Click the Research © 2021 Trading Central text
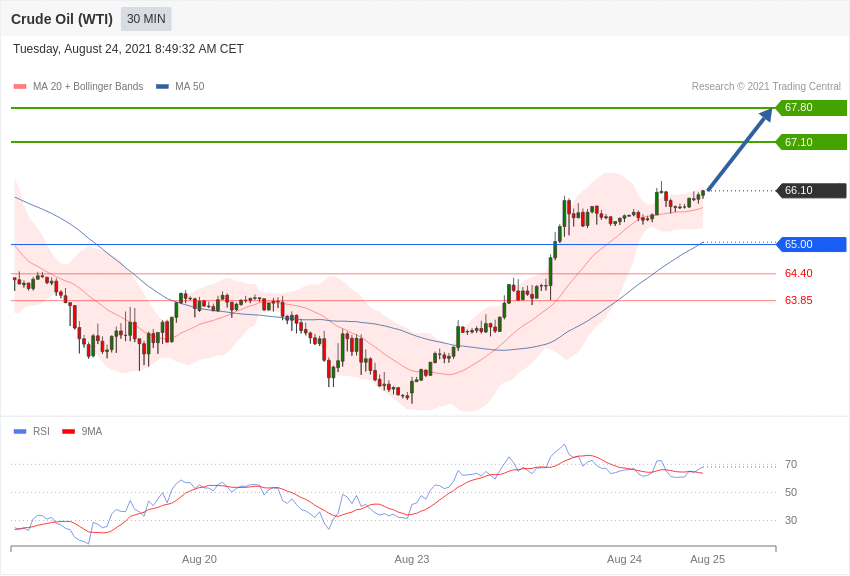 766,87
